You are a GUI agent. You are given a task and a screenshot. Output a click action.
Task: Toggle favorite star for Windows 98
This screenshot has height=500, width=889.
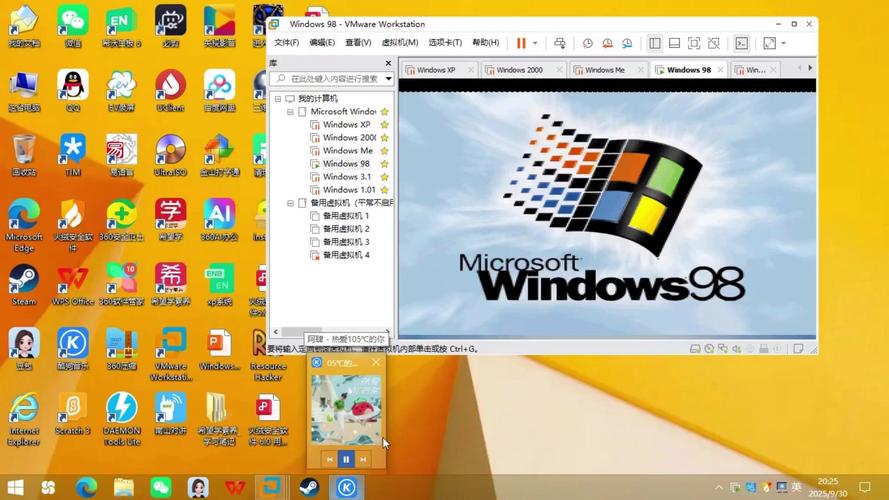point(384,164)
